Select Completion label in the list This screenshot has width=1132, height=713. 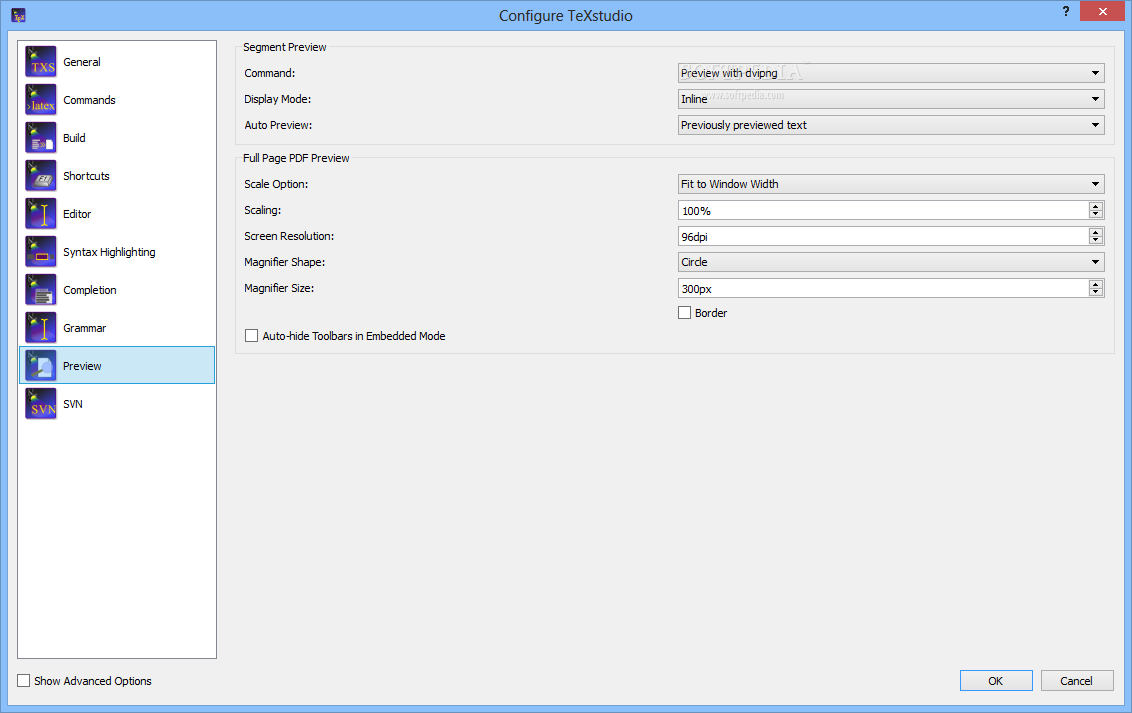tap(90, 290)
